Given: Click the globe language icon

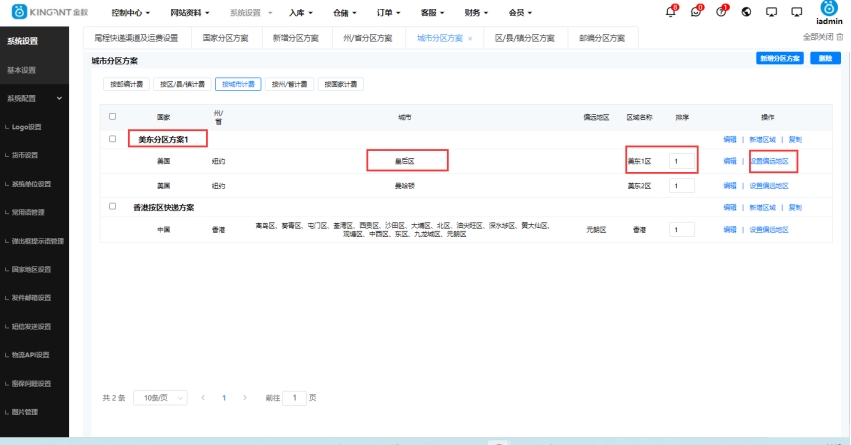Looking at the screenshot, I should coord(745,12).
